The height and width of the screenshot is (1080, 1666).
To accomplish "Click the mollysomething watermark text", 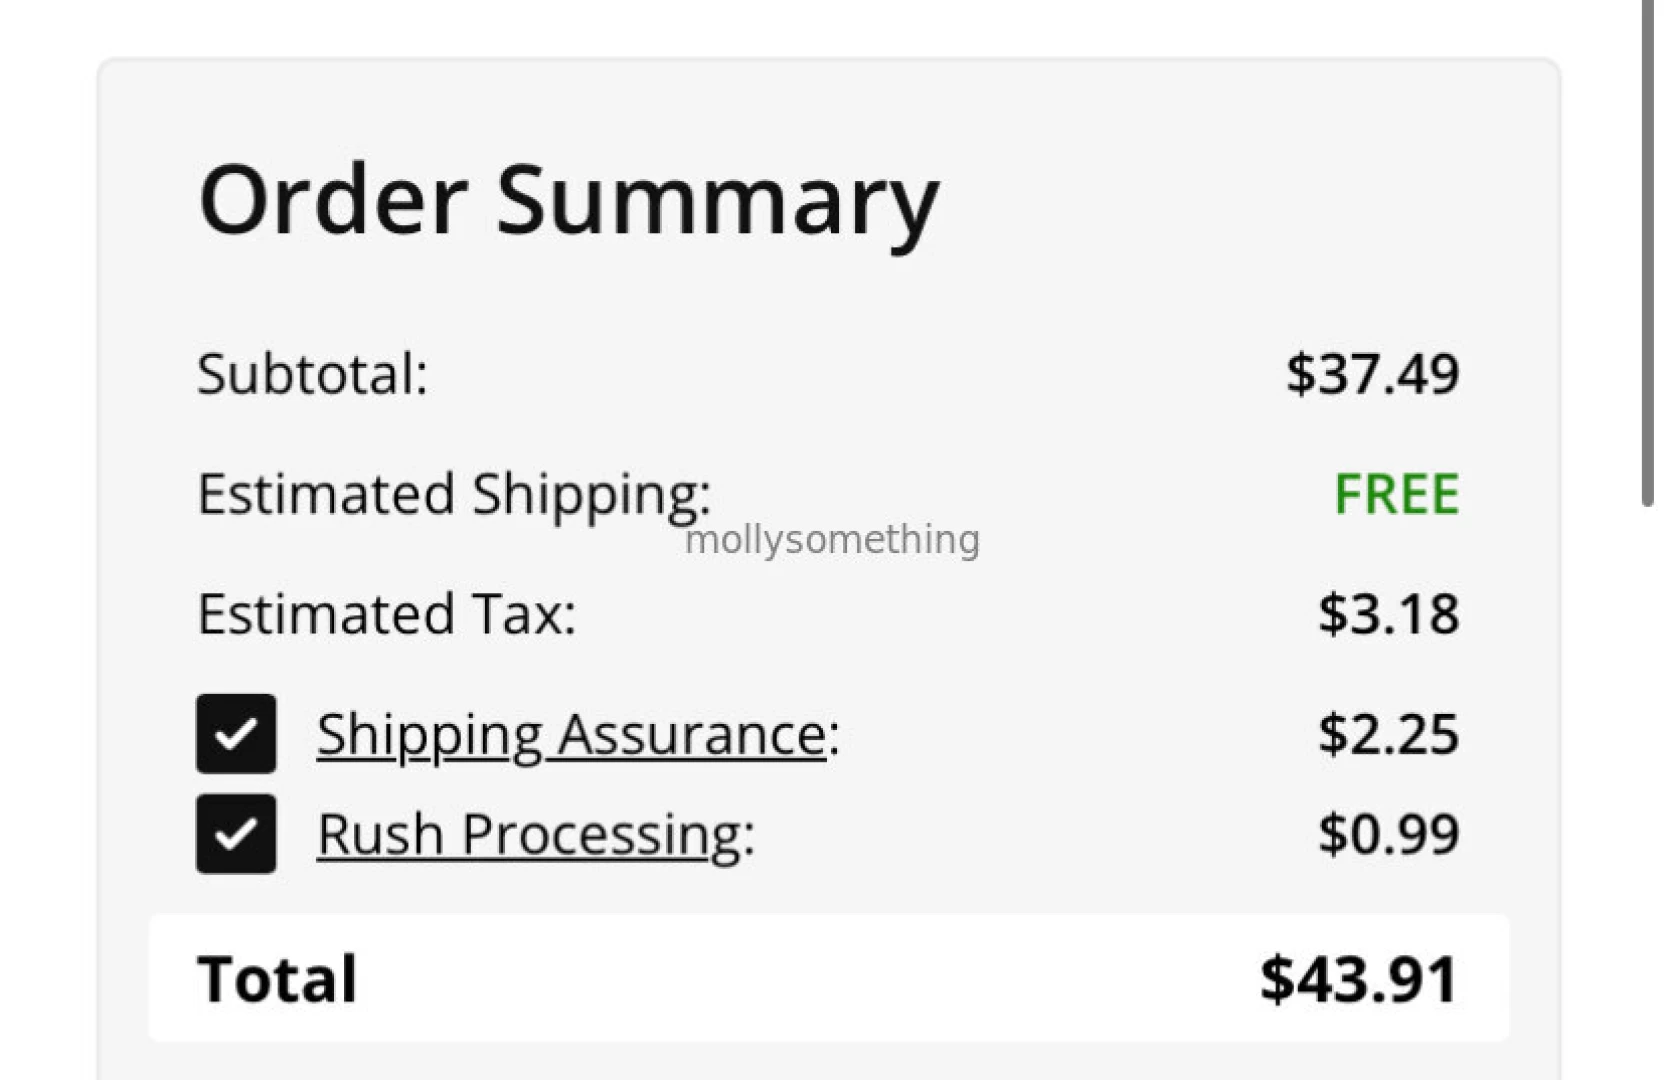I will pos(832,540).
